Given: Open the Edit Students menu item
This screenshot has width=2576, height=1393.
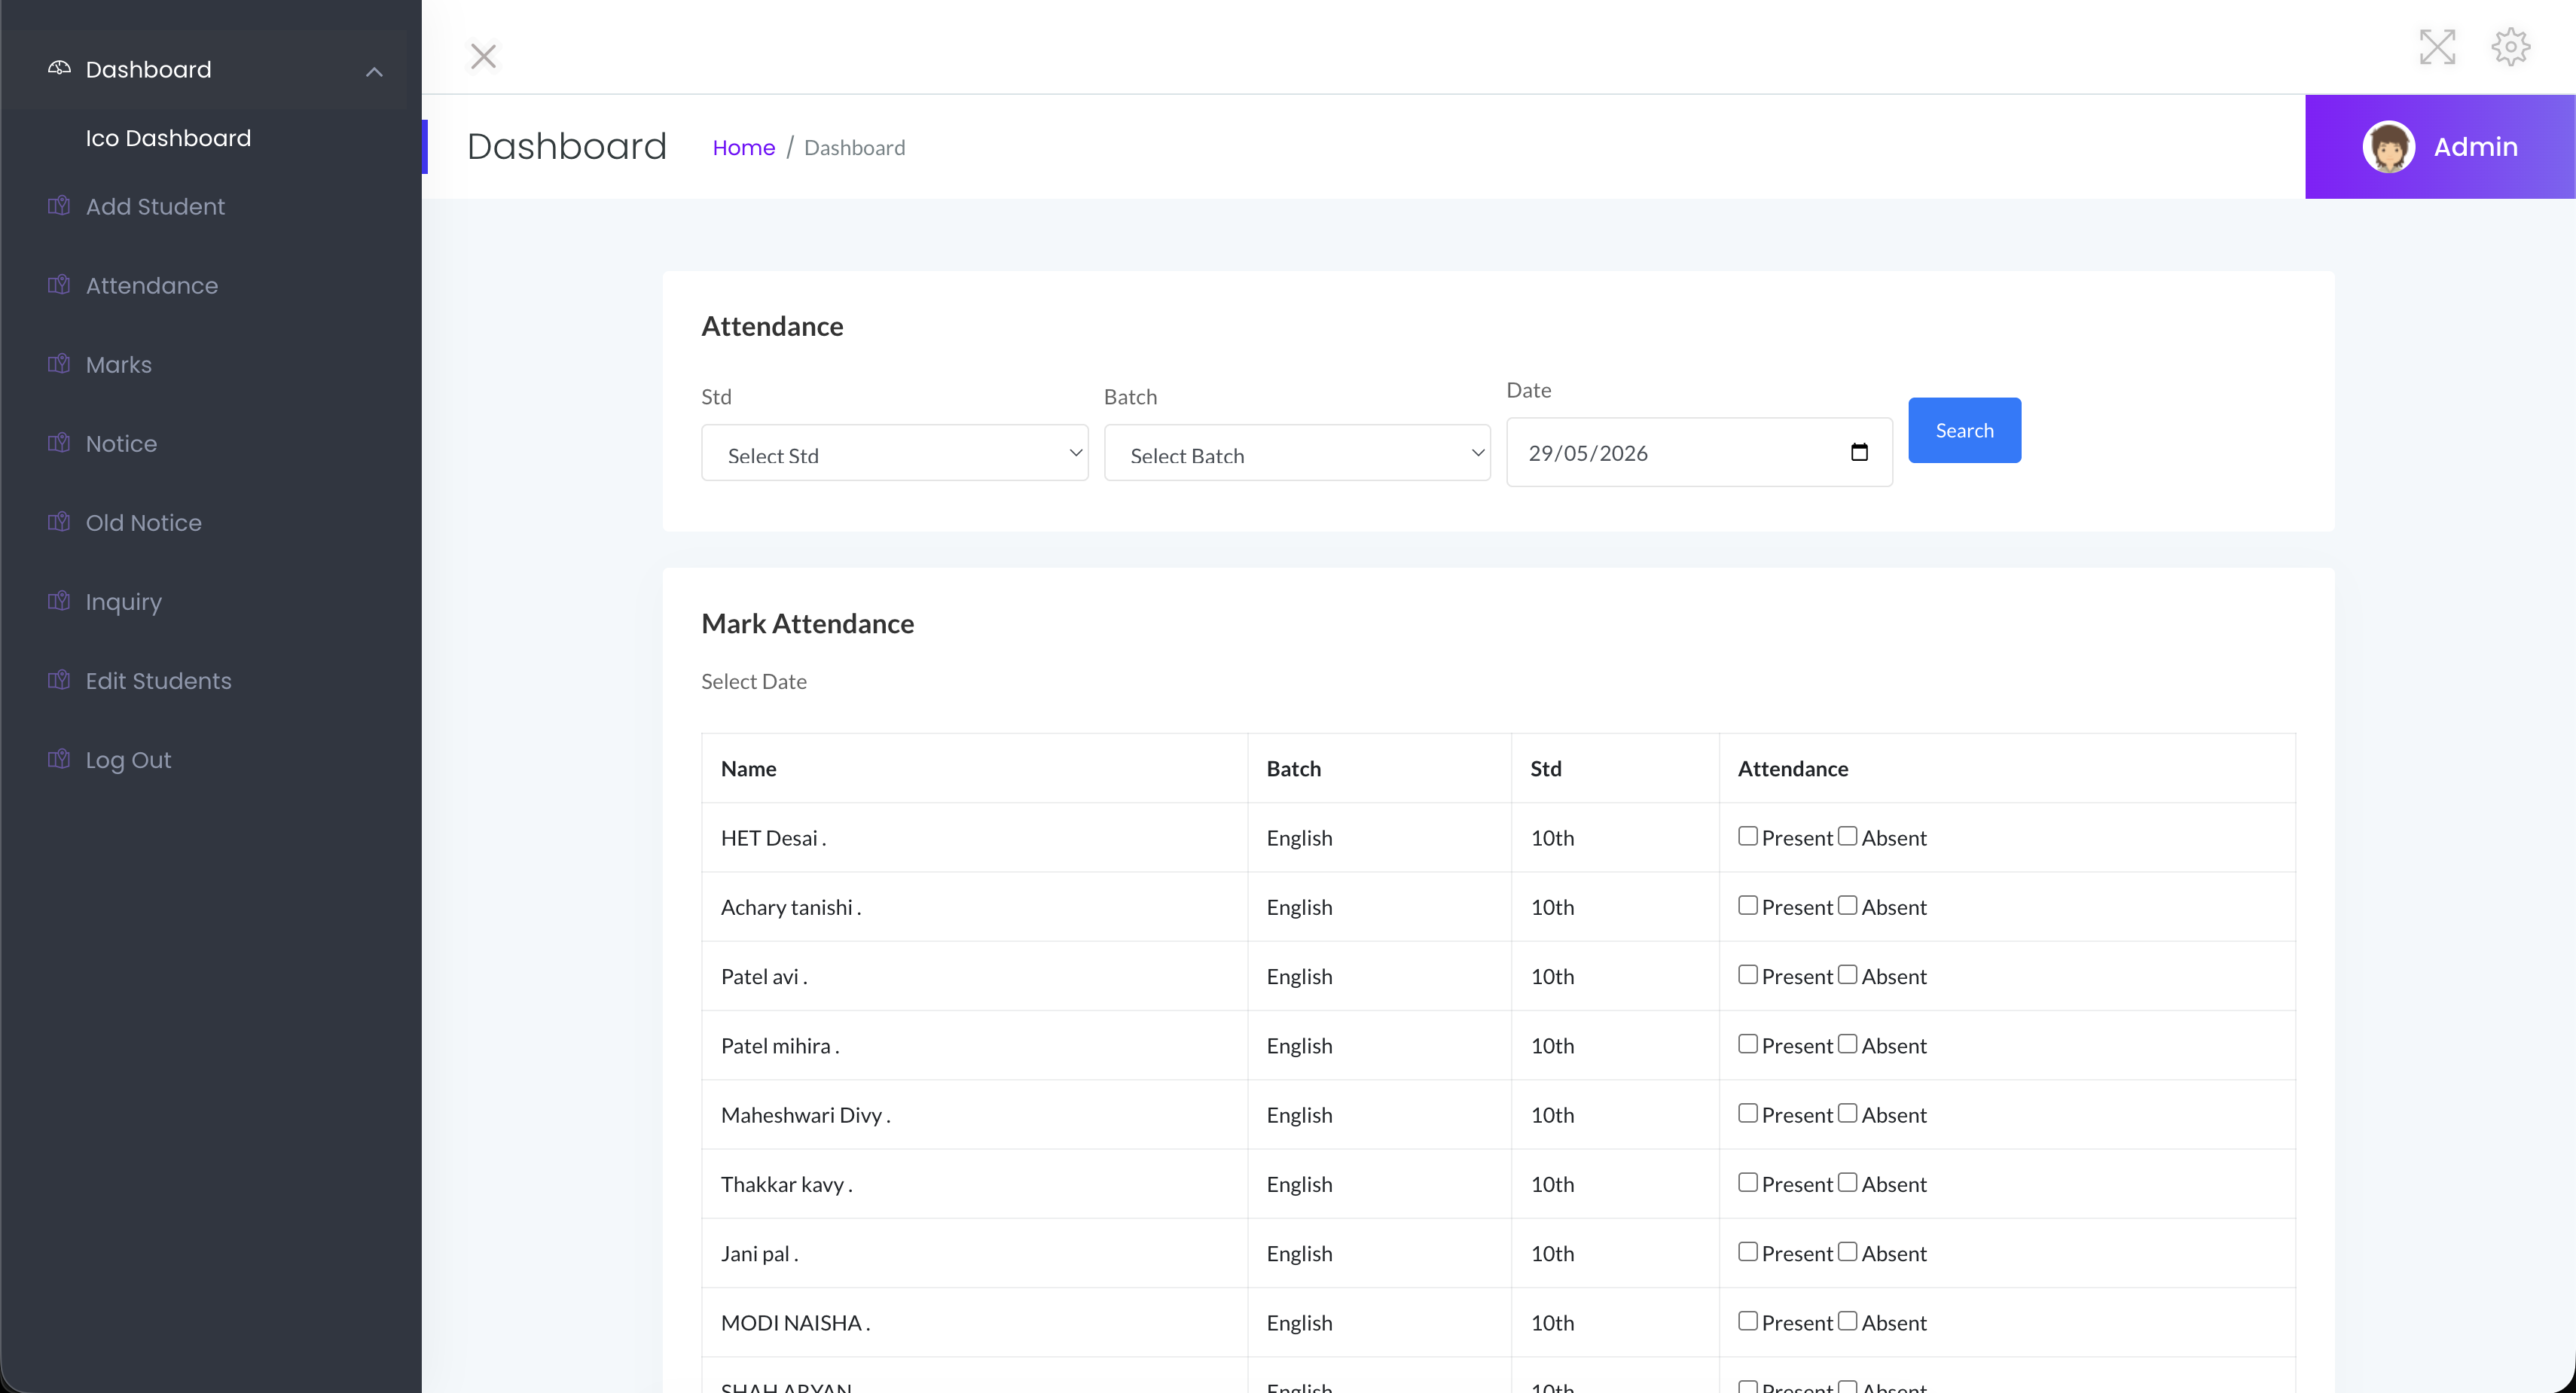Looking at the screenshot, I should tap(158, 680).
